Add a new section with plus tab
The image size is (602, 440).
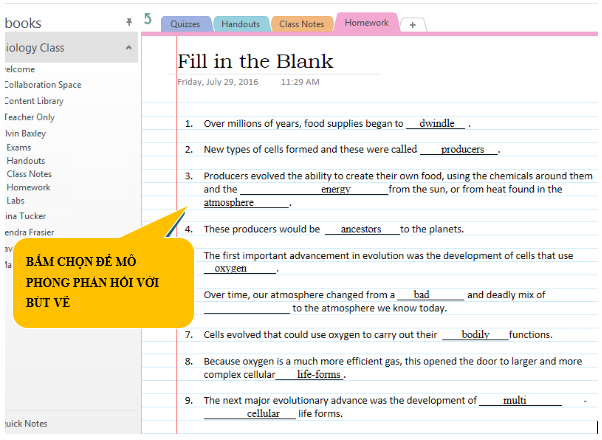point(414,24)
